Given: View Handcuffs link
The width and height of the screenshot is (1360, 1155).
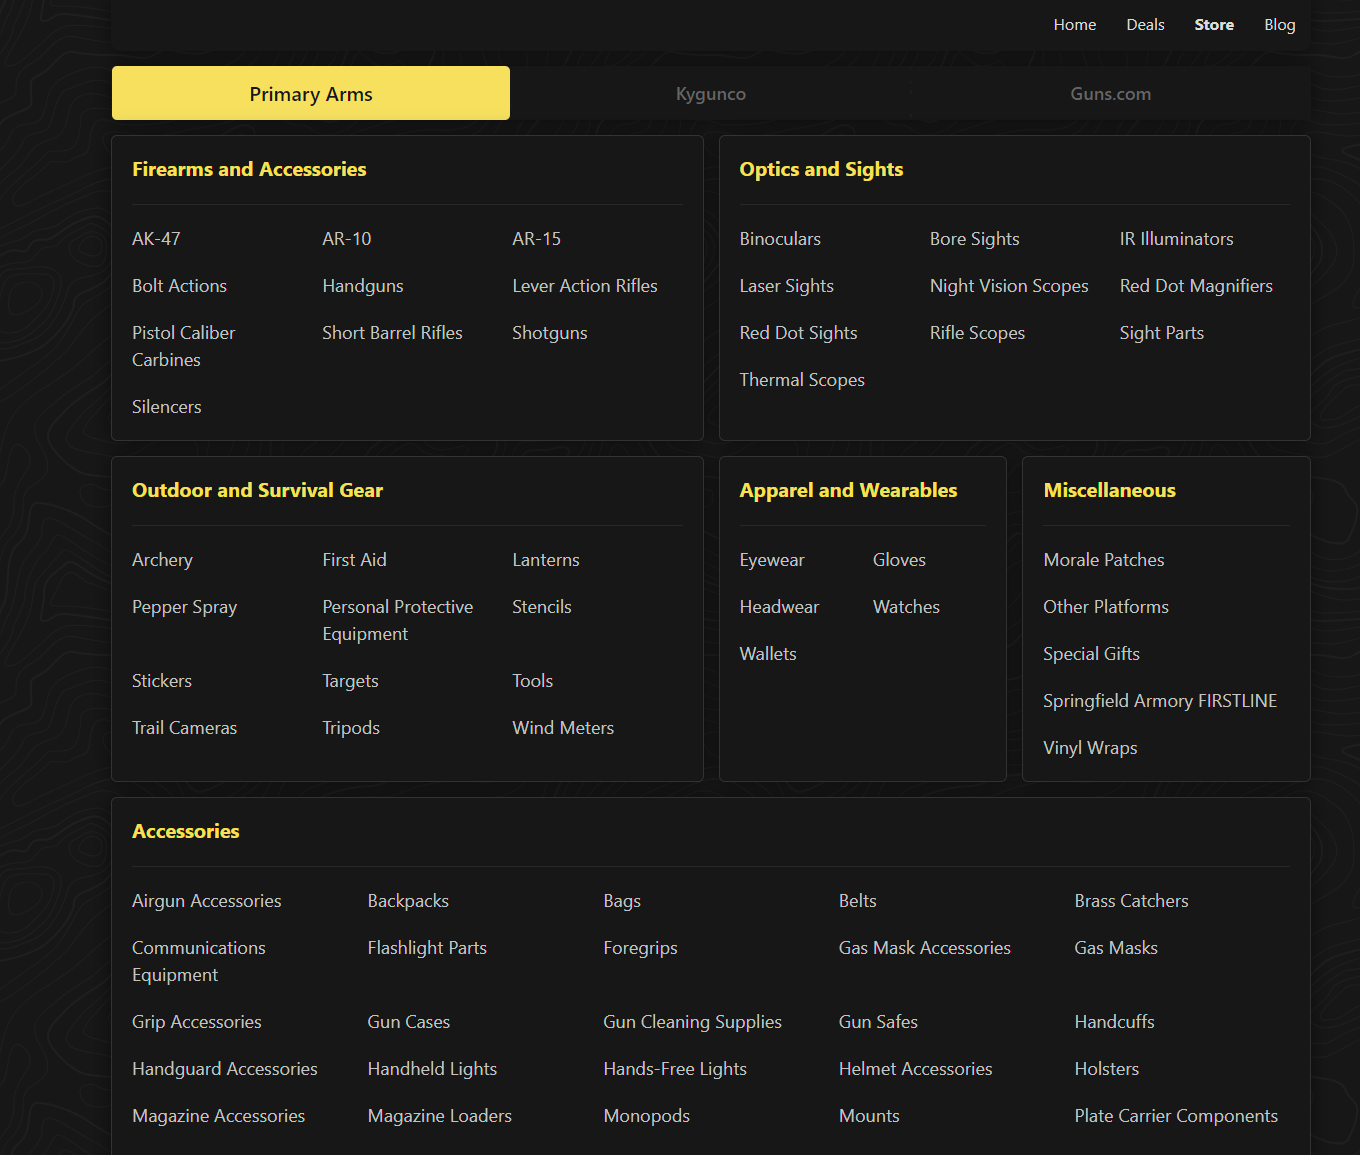Looking at the screenshot, I should [1114, 1022].
